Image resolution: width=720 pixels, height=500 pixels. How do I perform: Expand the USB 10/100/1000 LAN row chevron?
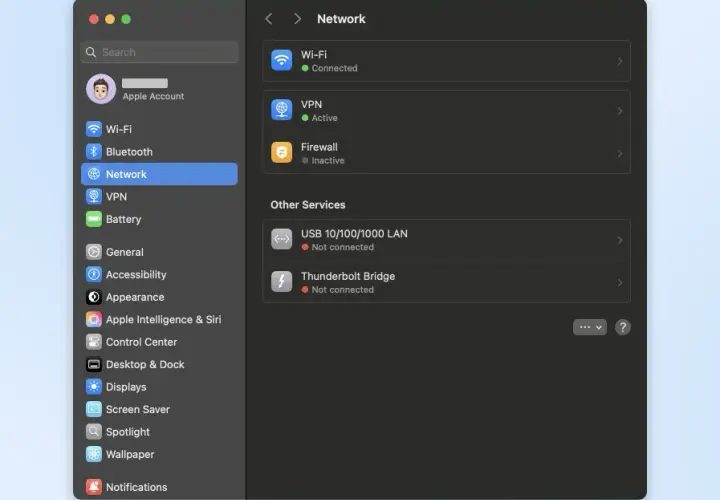click(x=620, y=240)
